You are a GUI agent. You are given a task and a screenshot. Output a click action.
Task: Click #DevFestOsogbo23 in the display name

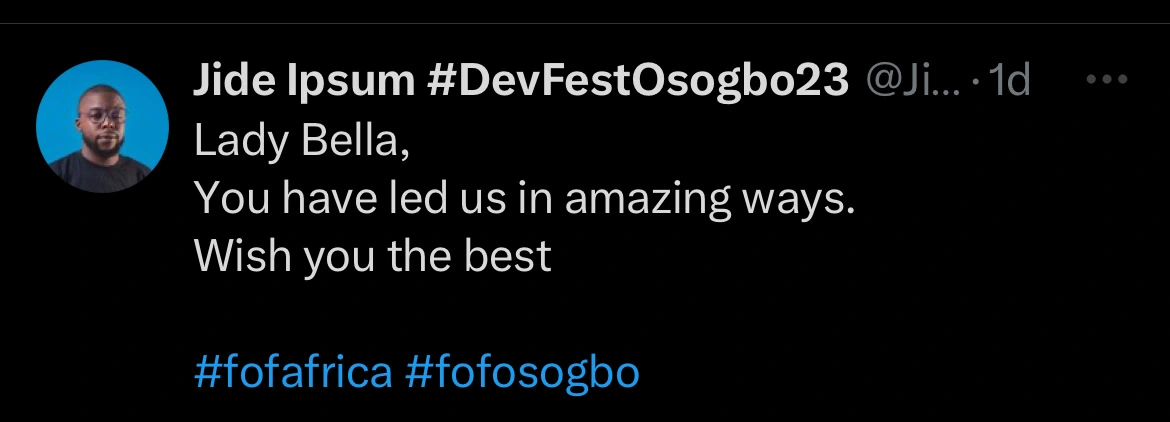pos(637,82)
